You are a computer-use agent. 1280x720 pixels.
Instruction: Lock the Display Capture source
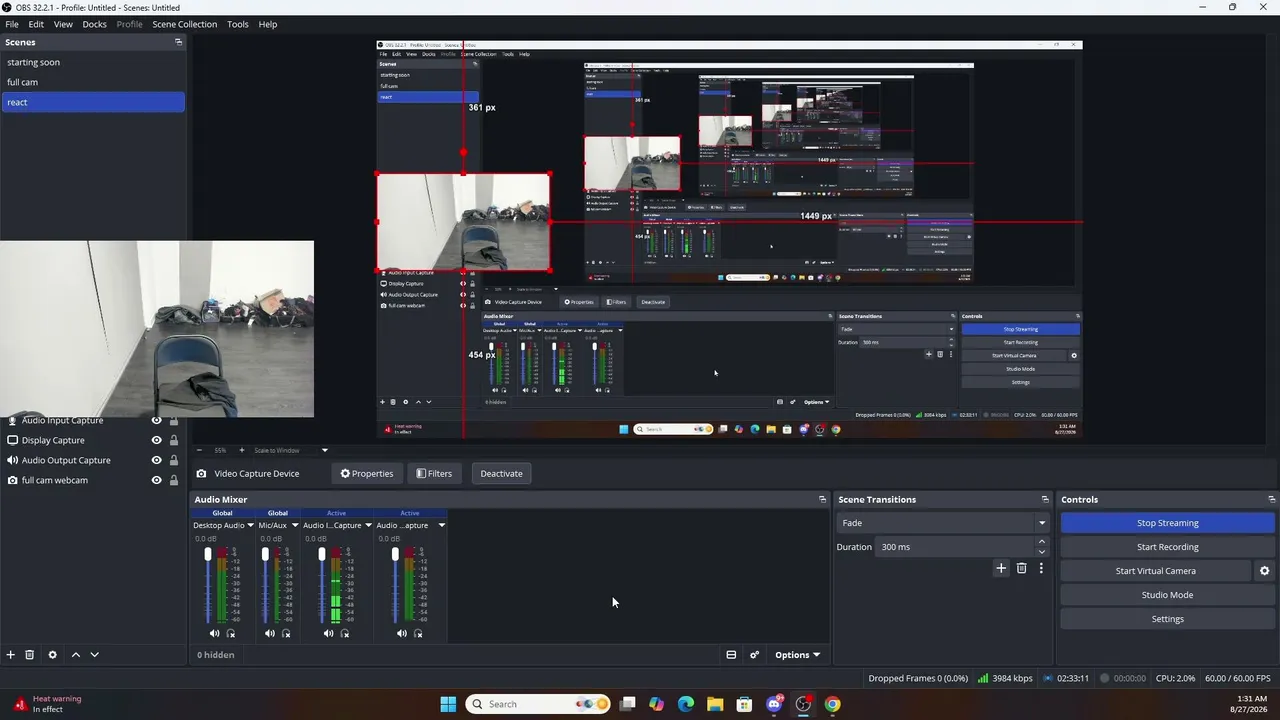coord(174,440)
